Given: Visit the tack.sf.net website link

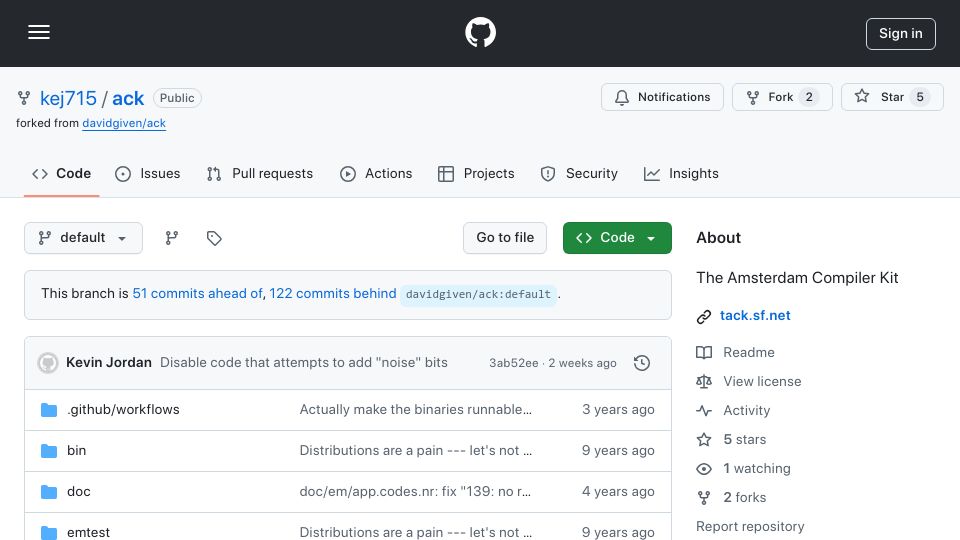Looking at the screenshot, I should (x=755, y=315).
